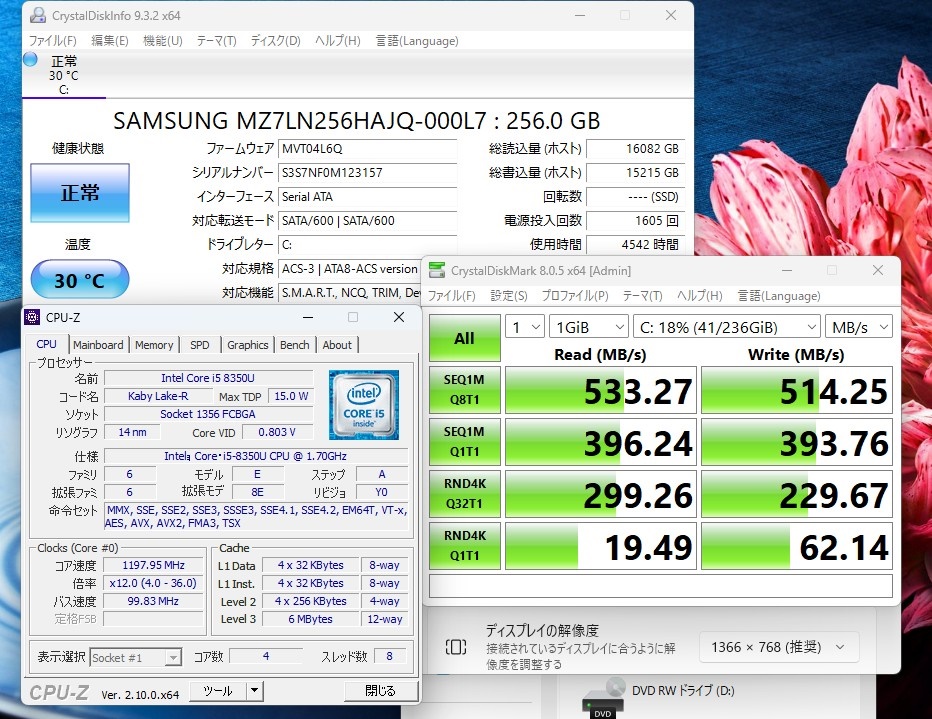The width and height of the screenshot is (932, 719).
Task: Click the CPU-Z chip icon in title bar
Action: point(32,317)
